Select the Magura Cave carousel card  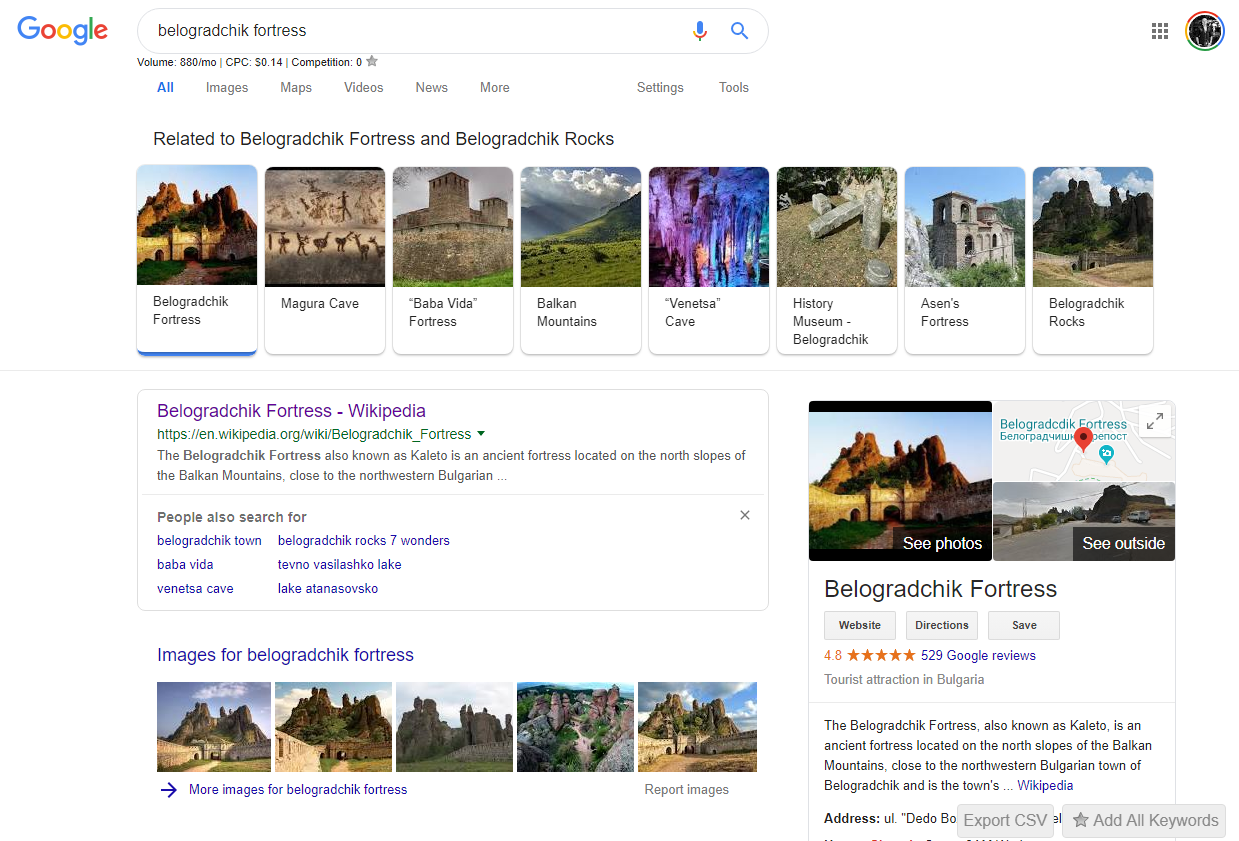(x=325, y=260)
